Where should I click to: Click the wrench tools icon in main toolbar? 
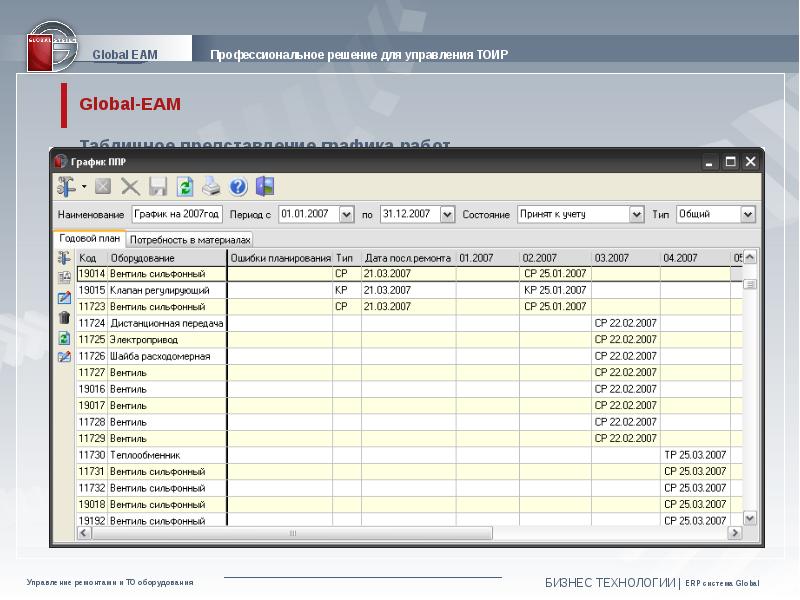click(66, 186)
